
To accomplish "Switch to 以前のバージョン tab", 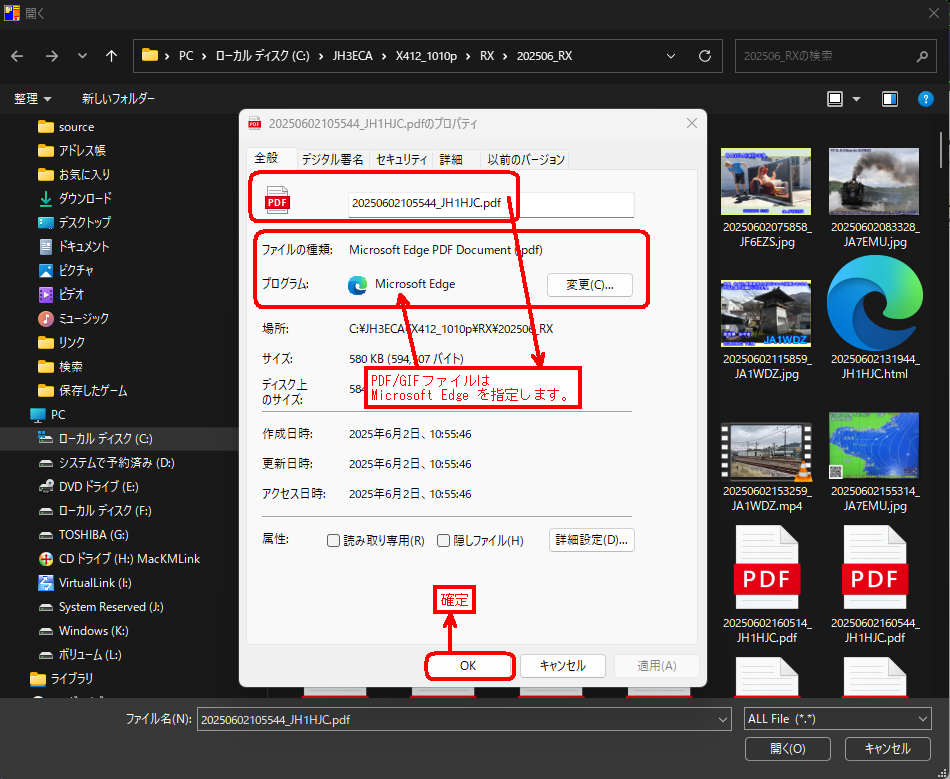I will click(x=525, y=159).
